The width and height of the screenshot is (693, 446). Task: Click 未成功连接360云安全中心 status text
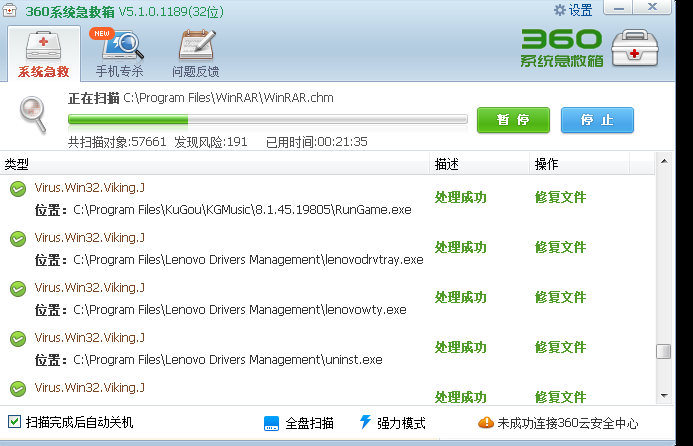click(568, 423)
